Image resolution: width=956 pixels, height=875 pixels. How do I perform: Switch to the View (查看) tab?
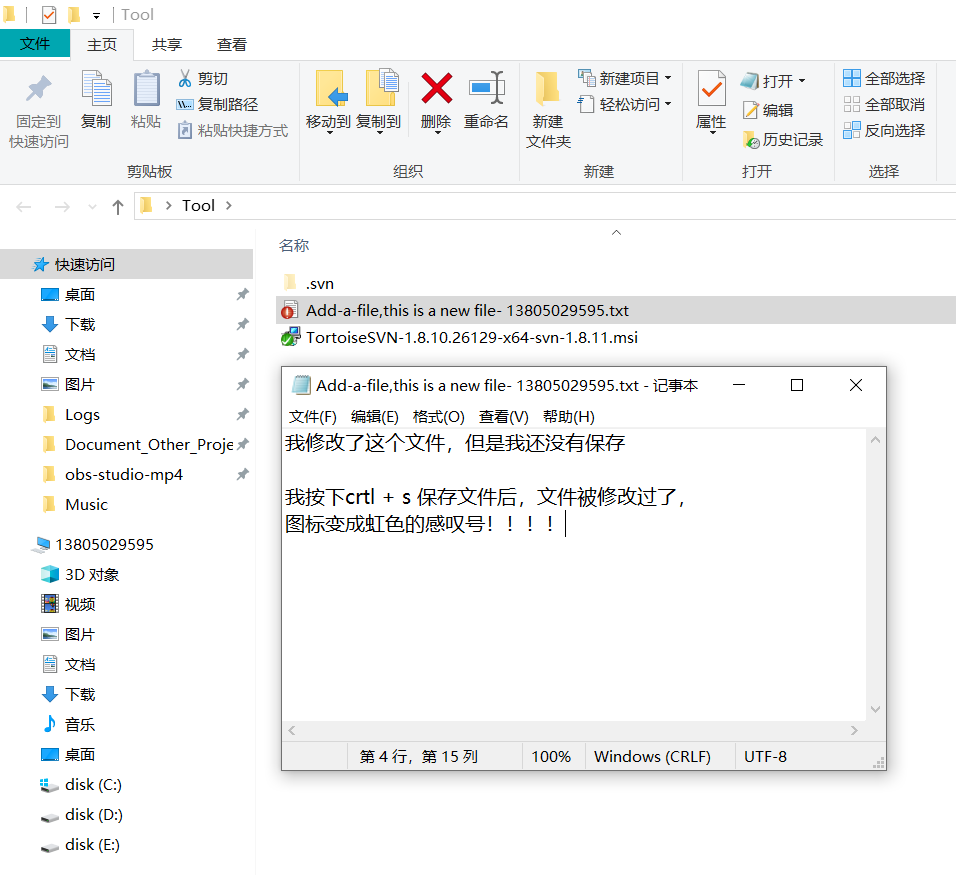pos(232,45)
